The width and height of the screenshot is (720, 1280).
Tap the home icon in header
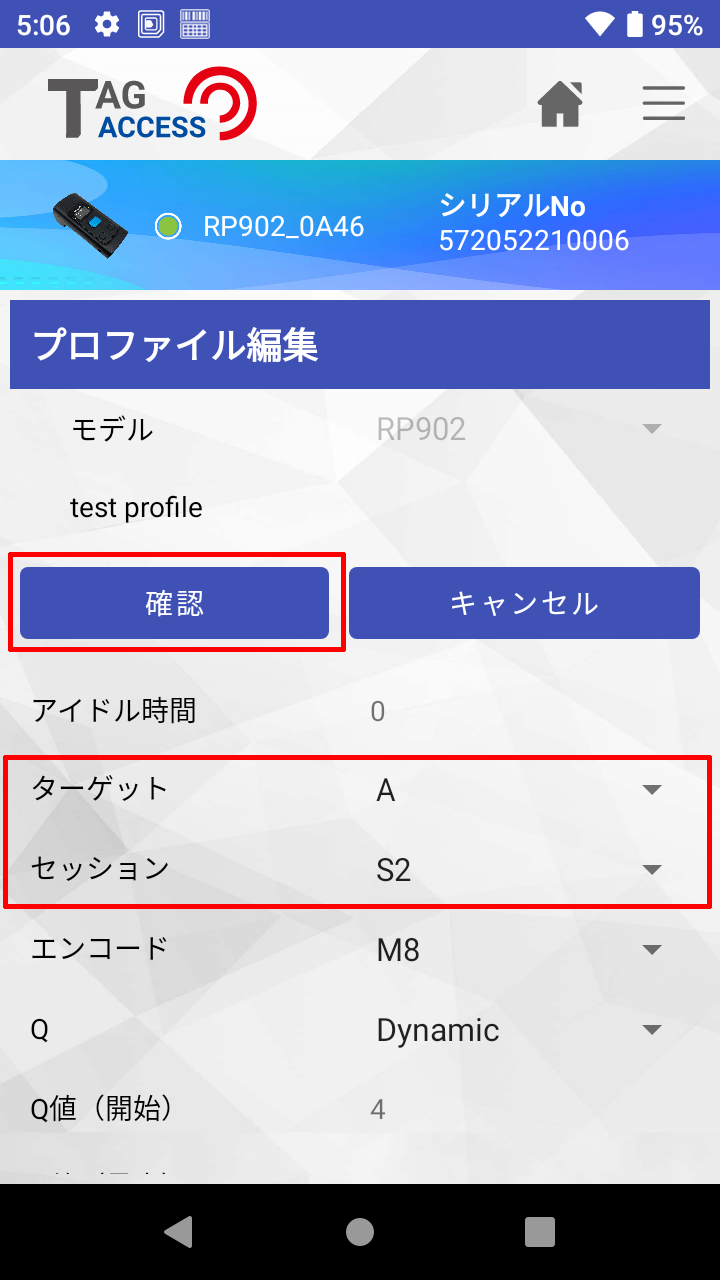click(x=560, y=103)
